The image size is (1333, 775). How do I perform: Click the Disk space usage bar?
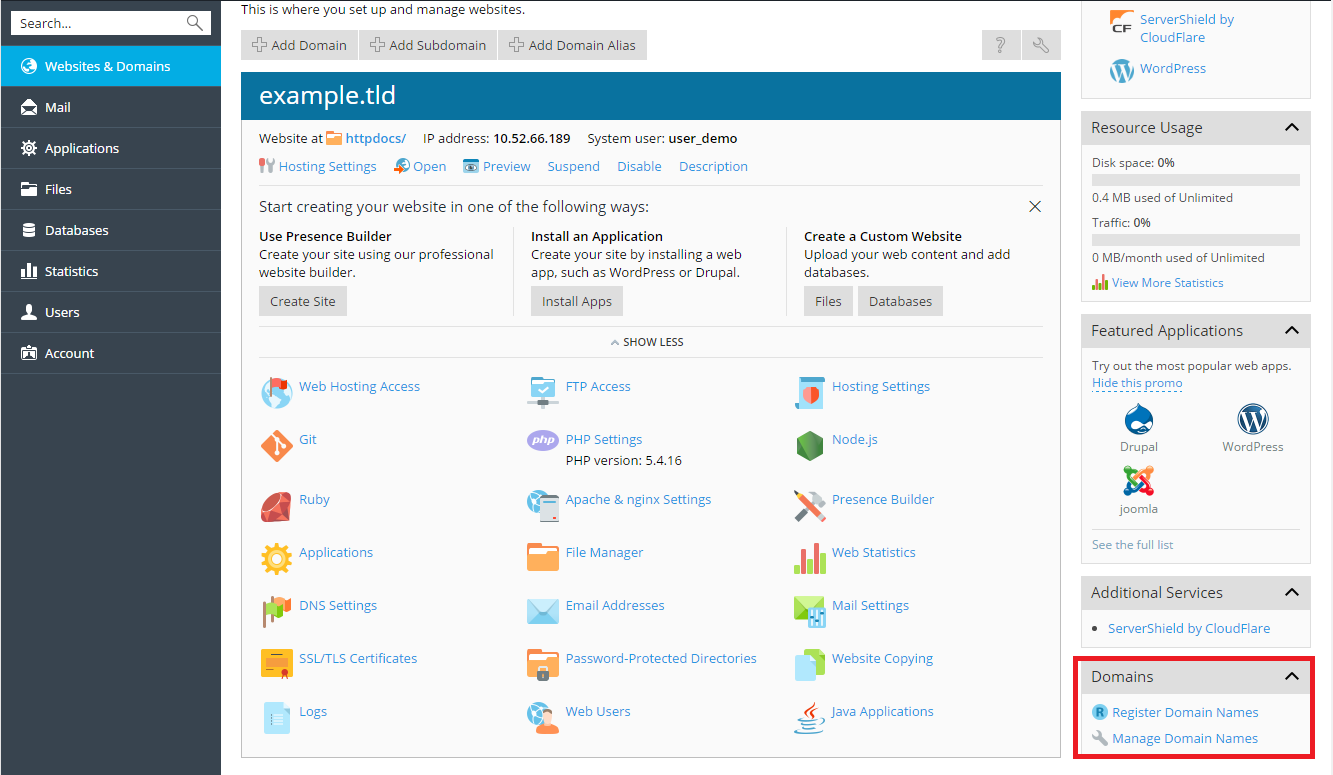click(1195, 178)
